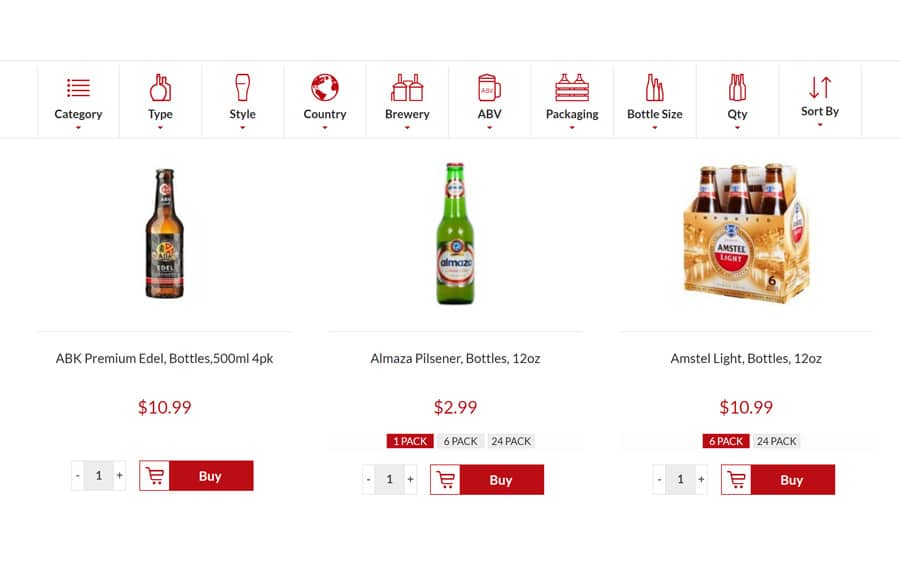Viewport: 900px width, 568px height.
Task: Increase Amstel Light quantity with plus
Action: [x=701, y=479]
